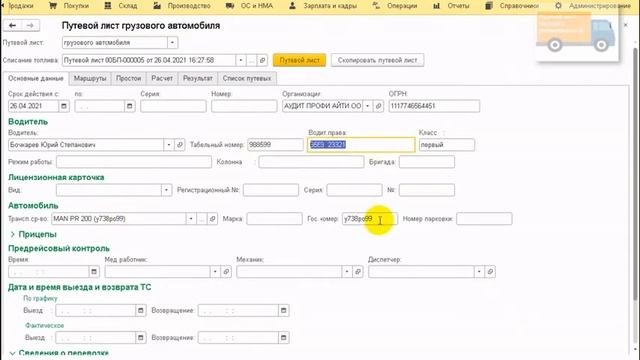The height and width of the screenshot is (360, 640).
Task: Close the form with X button
Action: (625, 25)
